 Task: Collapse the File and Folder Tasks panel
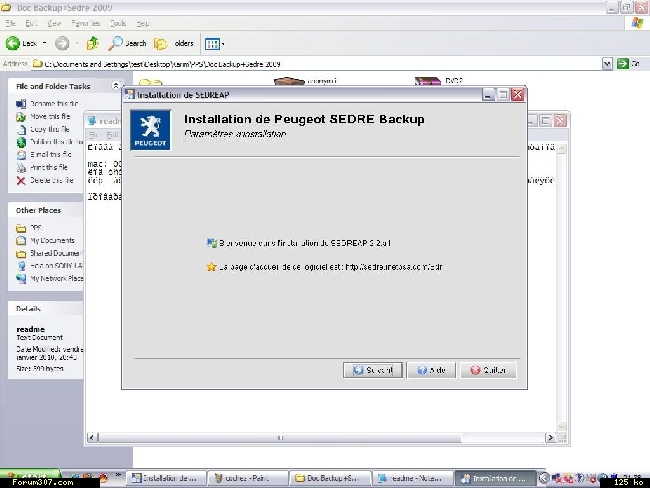[116, 86]
